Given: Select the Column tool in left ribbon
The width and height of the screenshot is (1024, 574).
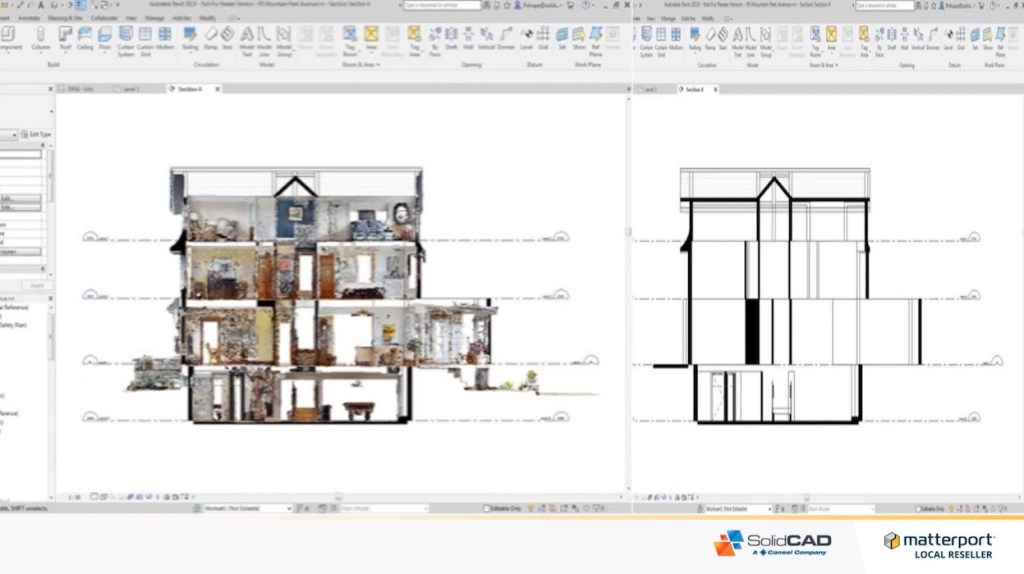Looking at the screenshot, I should click(x=41, y=38).
